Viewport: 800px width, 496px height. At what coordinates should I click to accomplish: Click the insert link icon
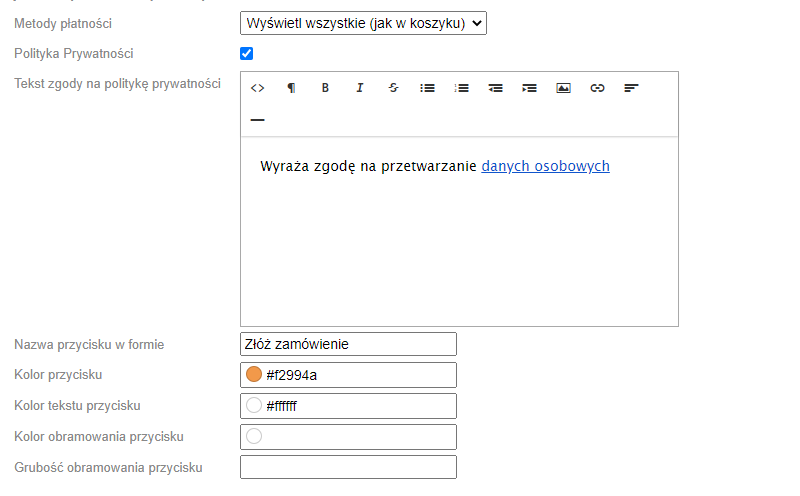click(x=597, y=88)
